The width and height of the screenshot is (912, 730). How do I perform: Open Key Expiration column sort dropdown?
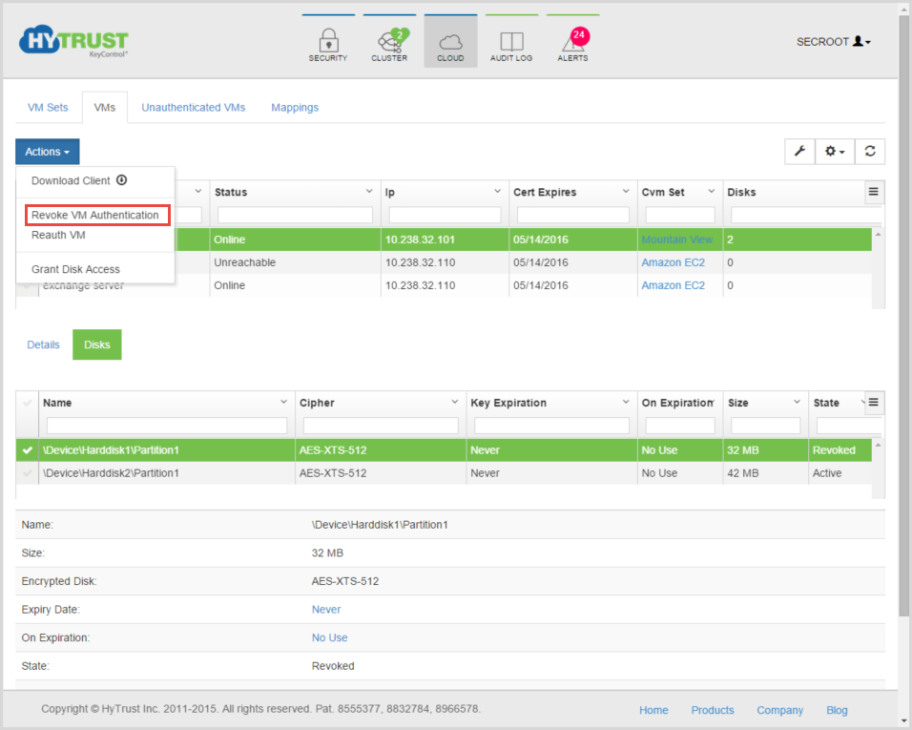pos(626,401)
